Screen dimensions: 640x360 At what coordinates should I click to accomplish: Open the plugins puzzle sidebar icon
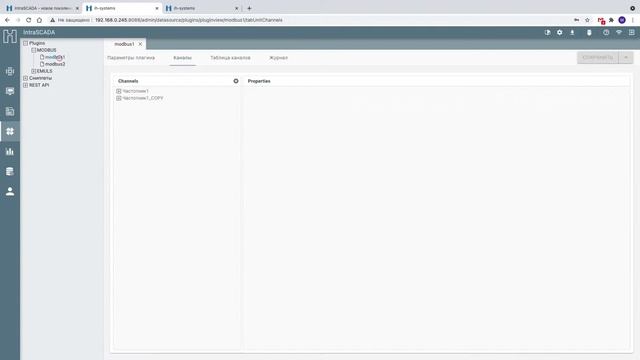[x=10, y=131]
